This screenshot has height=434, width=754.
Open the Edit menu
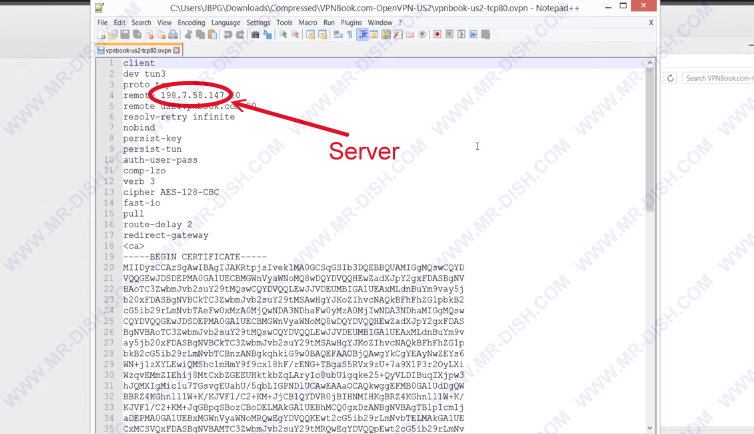pyautogui.click(x=119, y=23)
